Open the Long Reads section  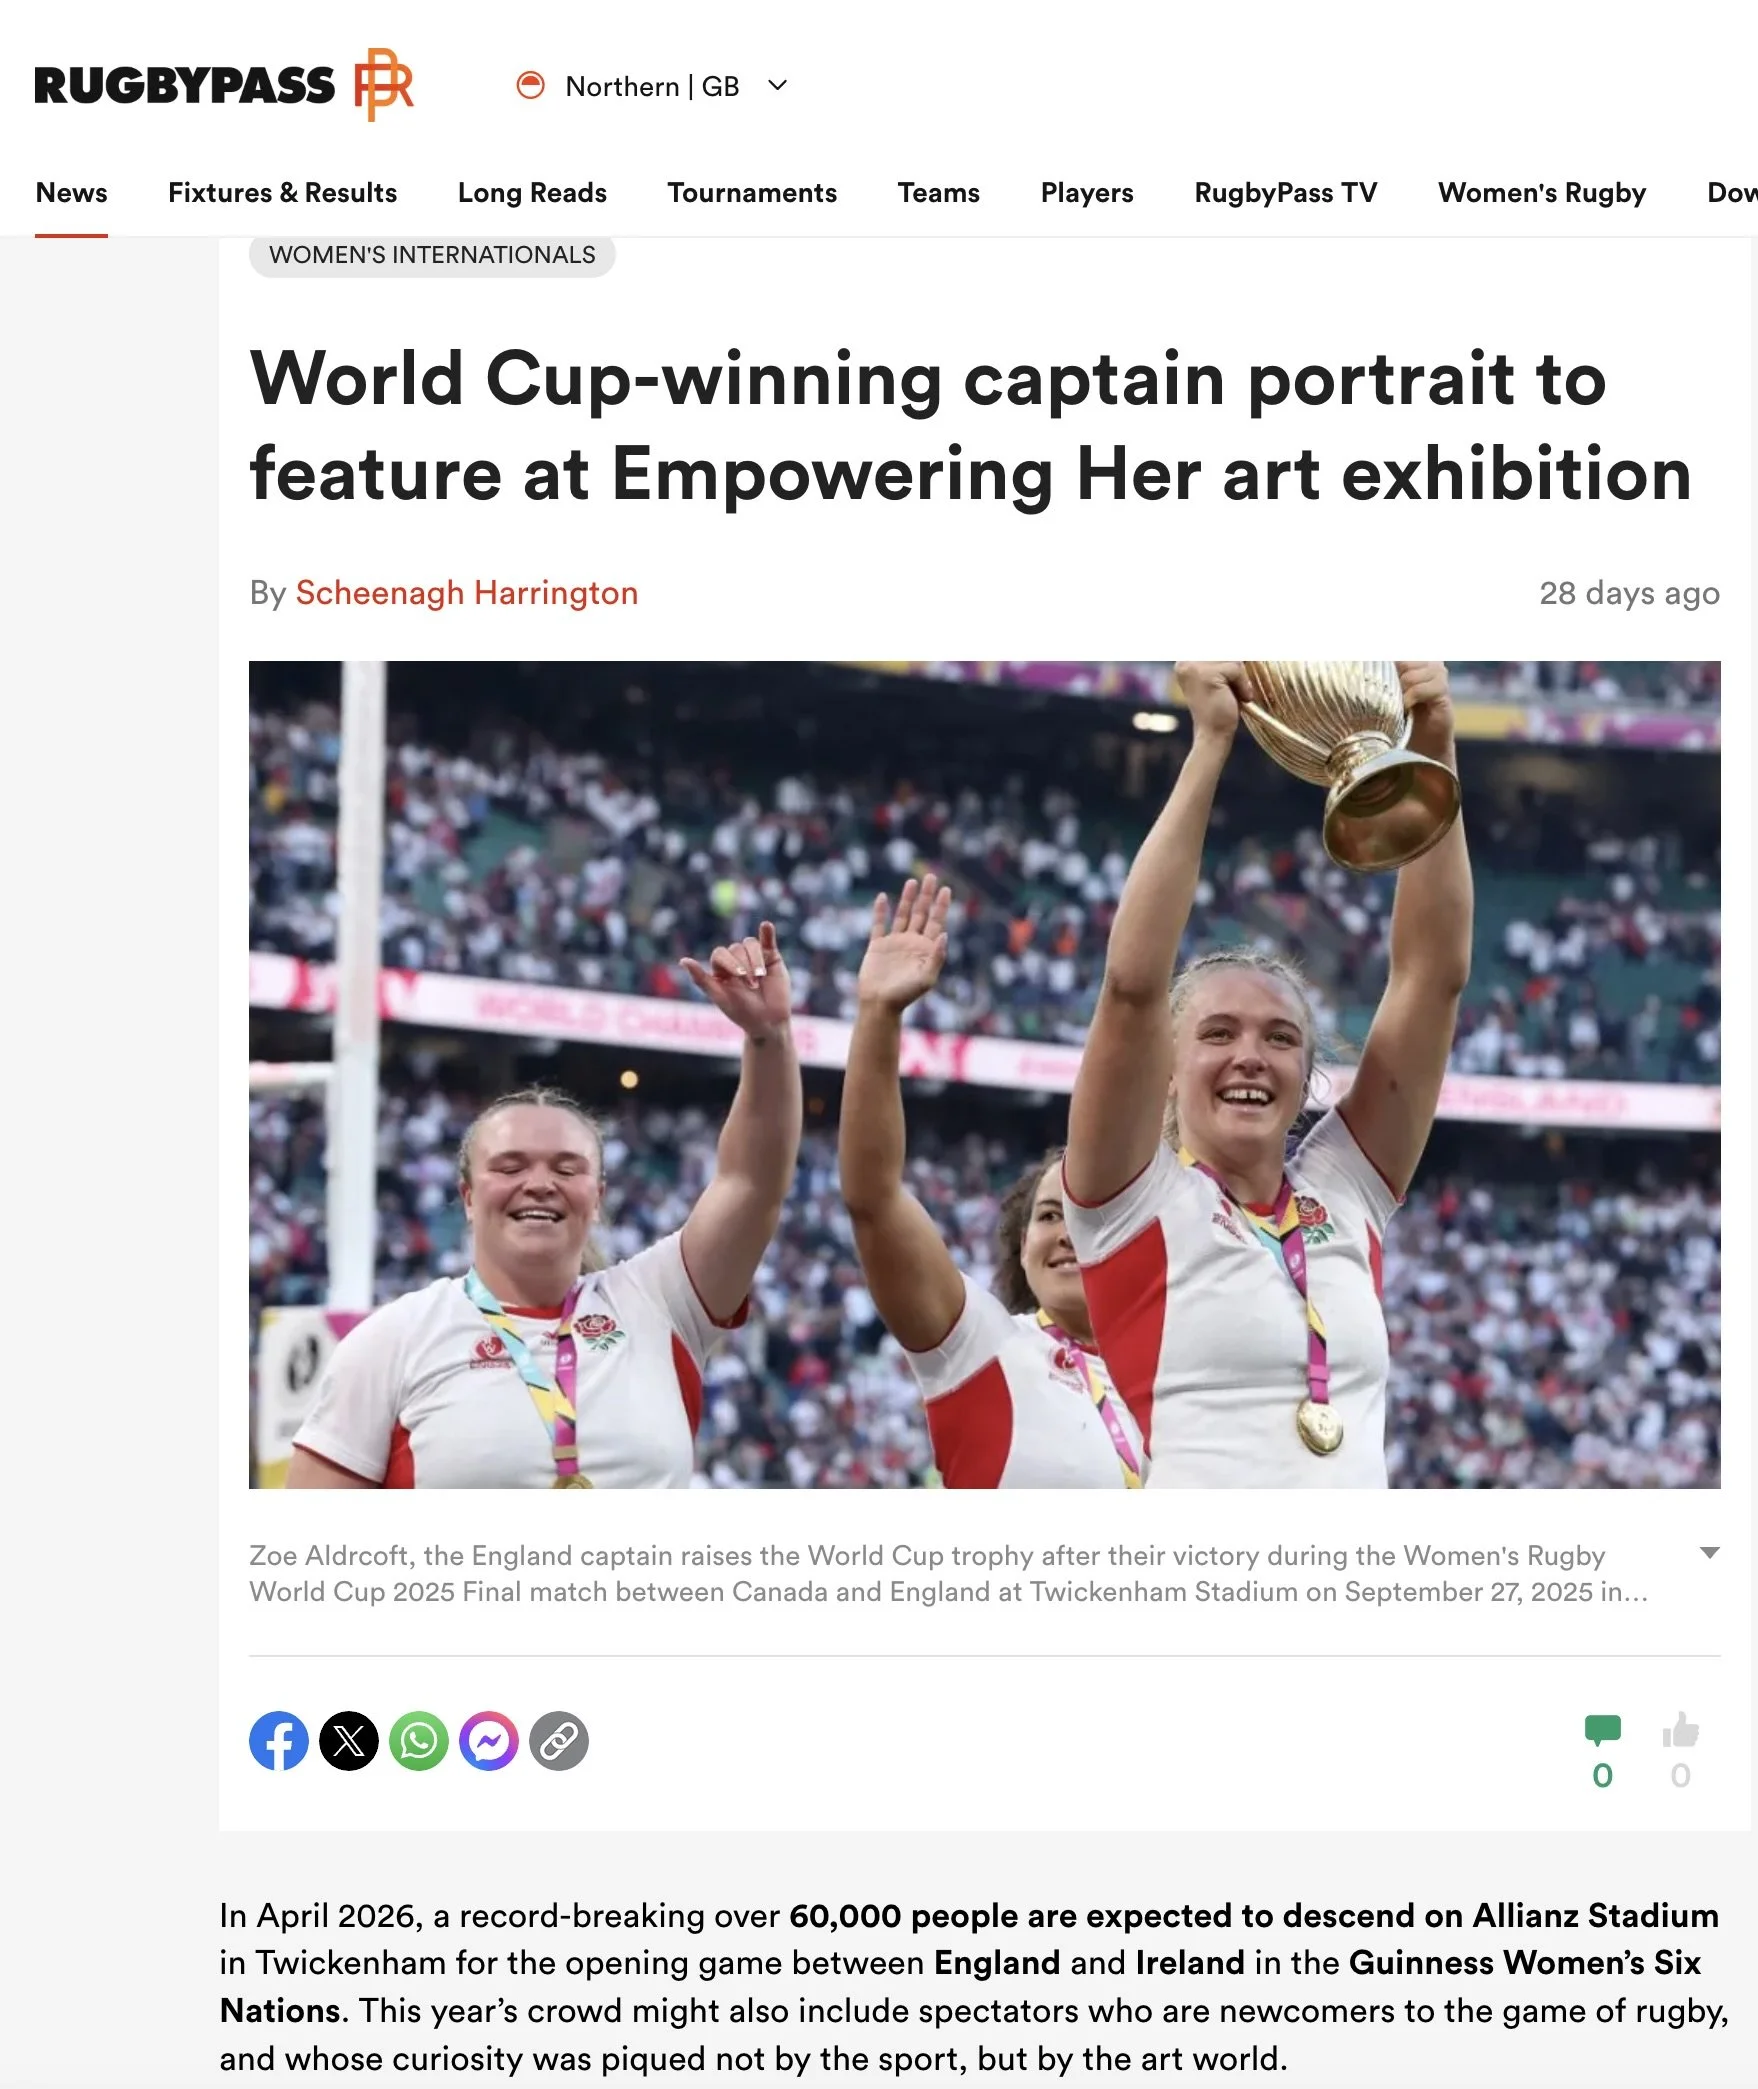(532, 192)
